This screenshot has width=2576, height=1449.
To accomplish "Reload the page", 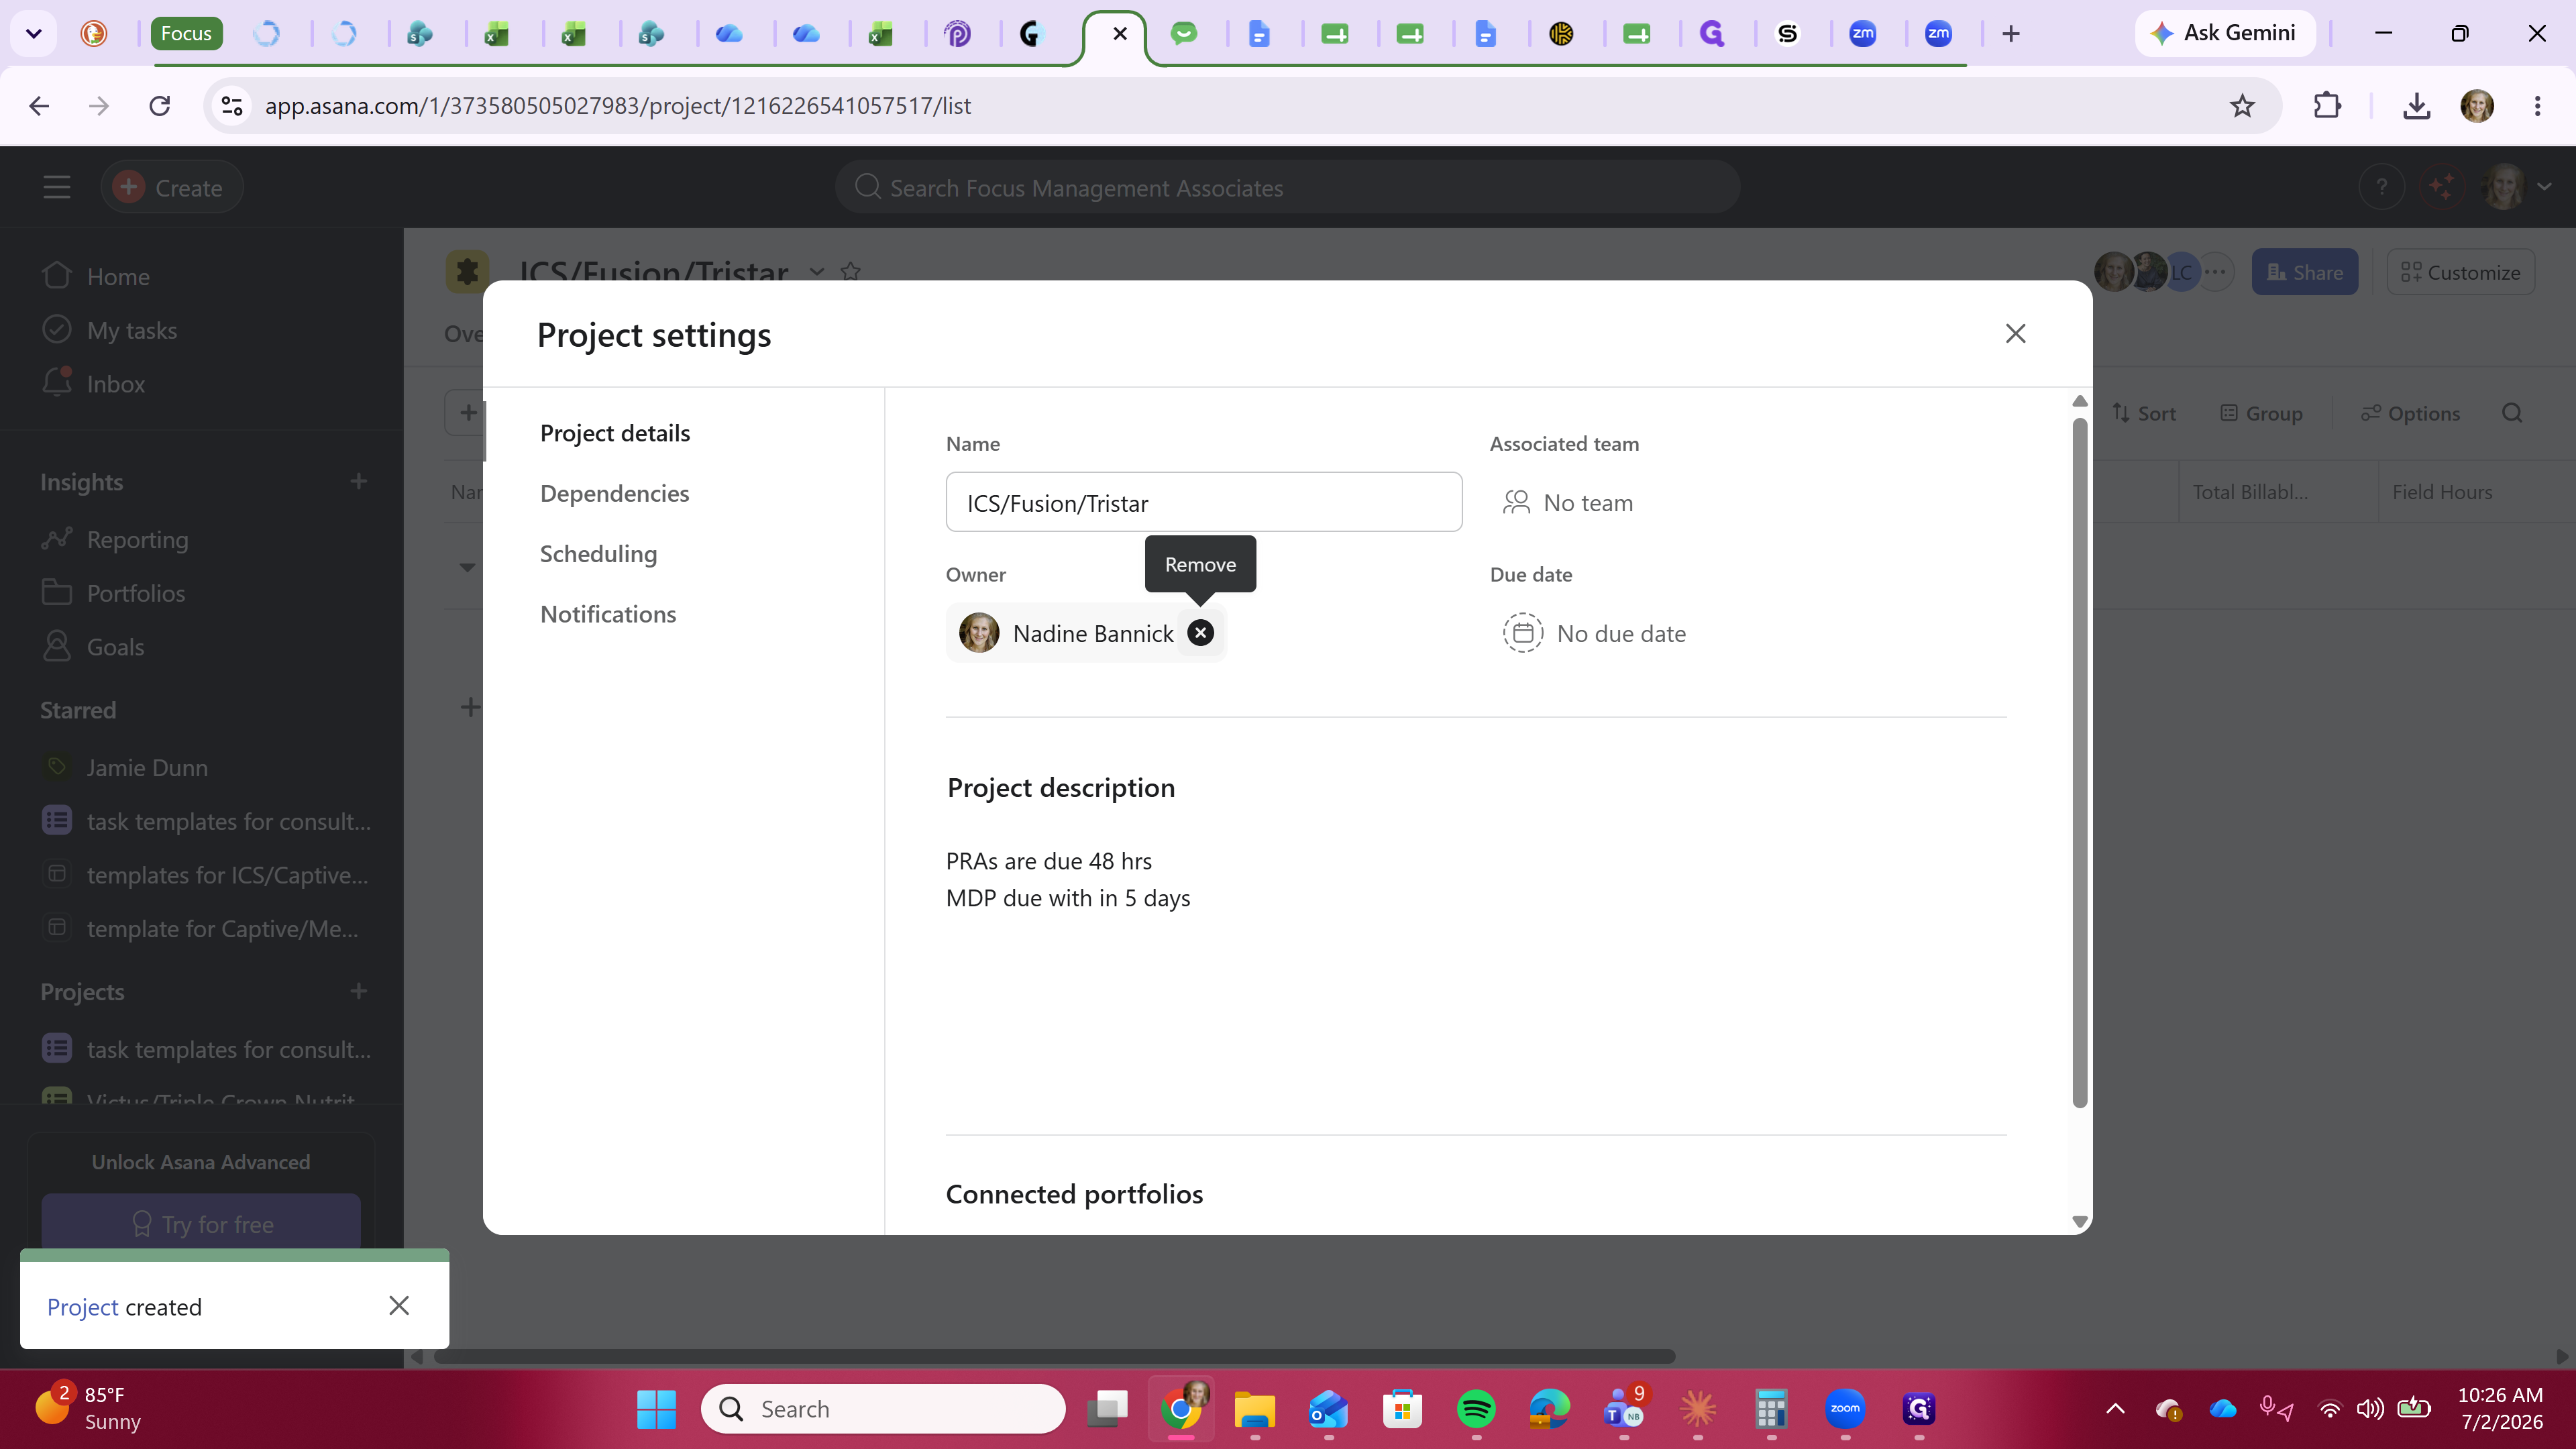I will pyautogui.click(x=159, y=105).
